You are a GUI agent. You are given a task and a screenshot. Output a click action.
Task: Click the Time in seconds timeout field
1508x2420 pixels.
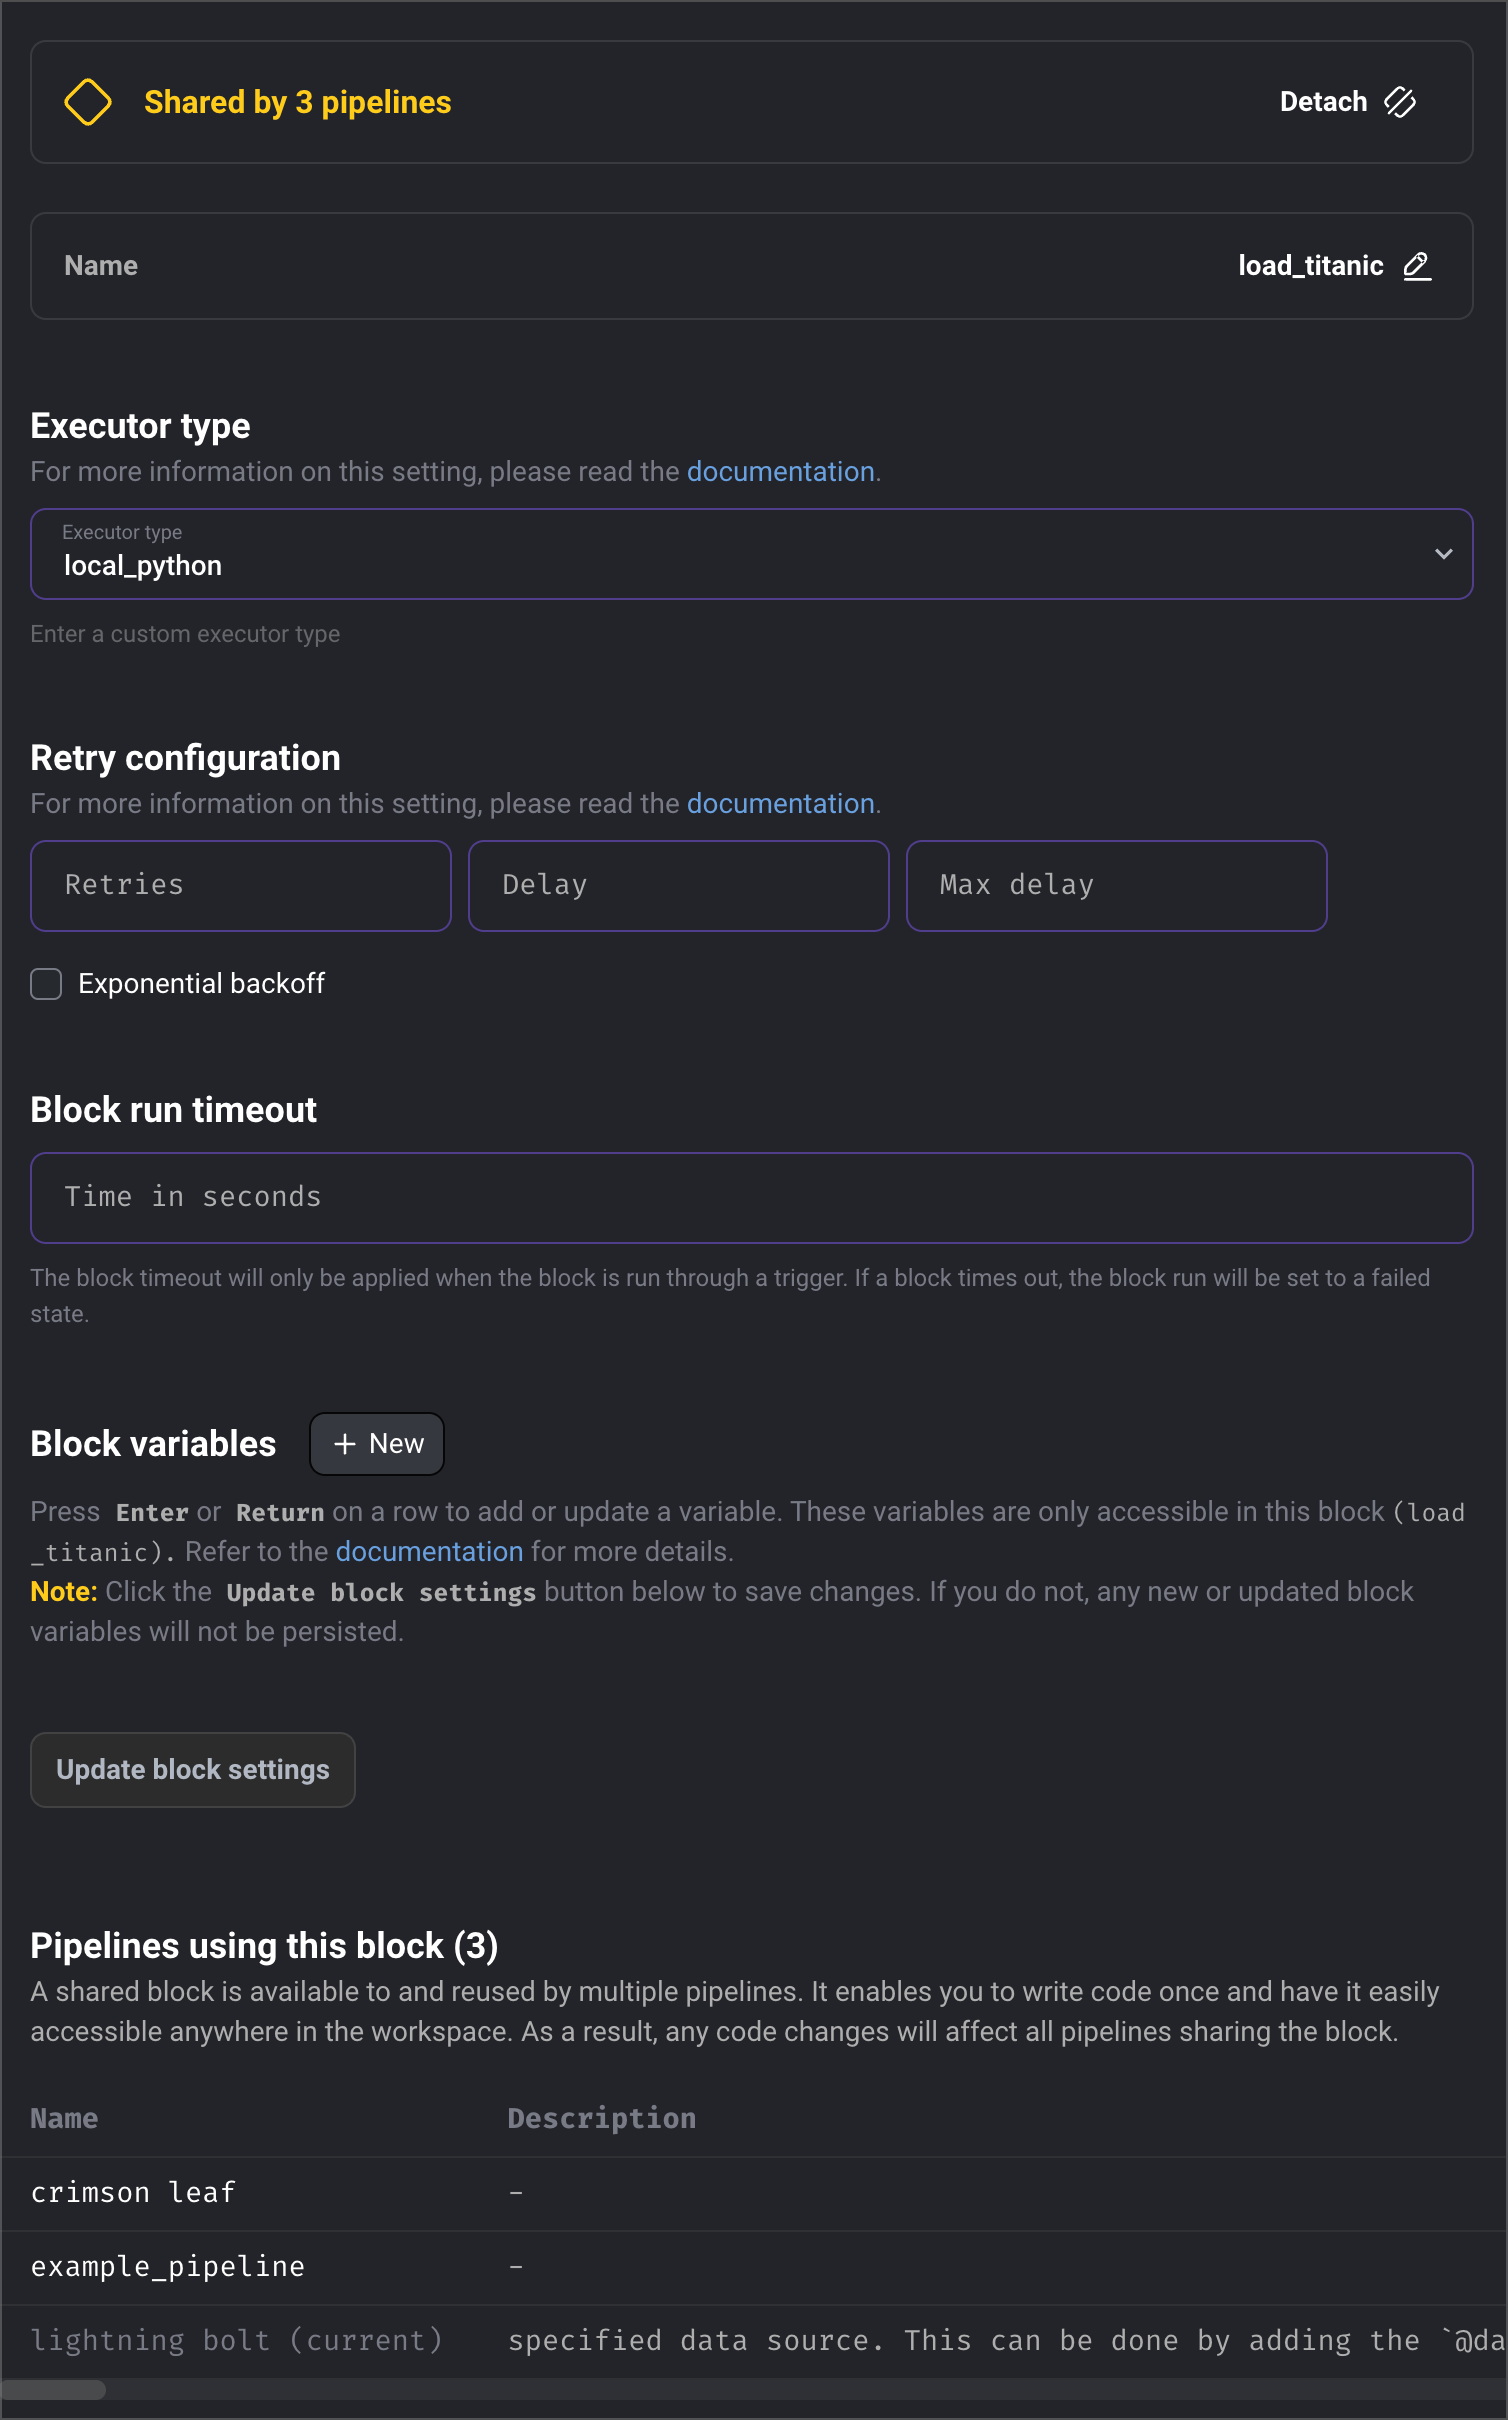(x=752, y=1198)
